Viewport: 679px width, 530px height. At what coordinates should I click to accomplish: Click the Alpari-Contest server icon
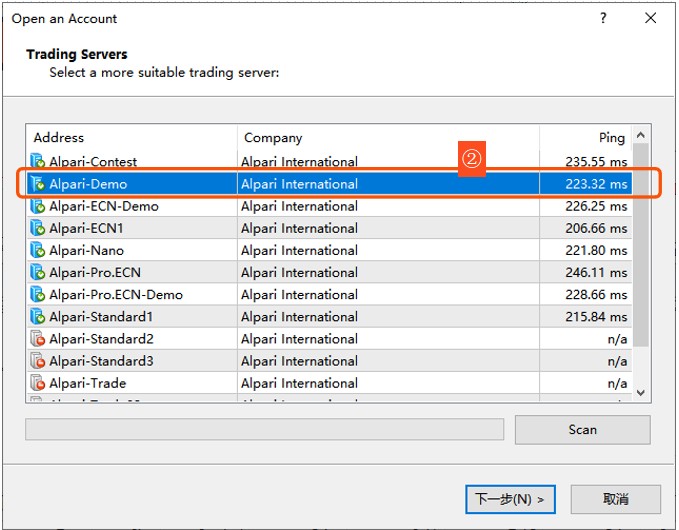tap(38, 161)
